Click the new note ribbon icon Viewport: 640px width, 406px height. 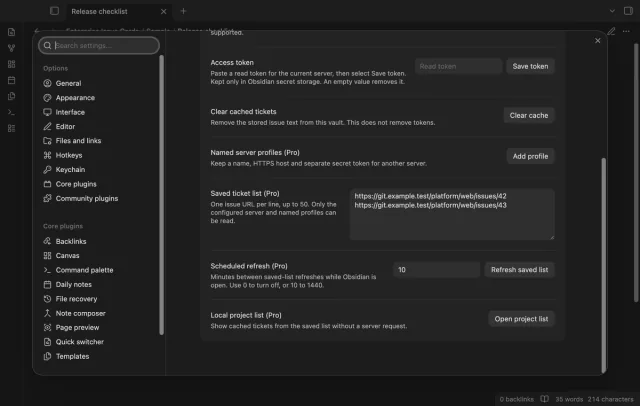(11, 32)
